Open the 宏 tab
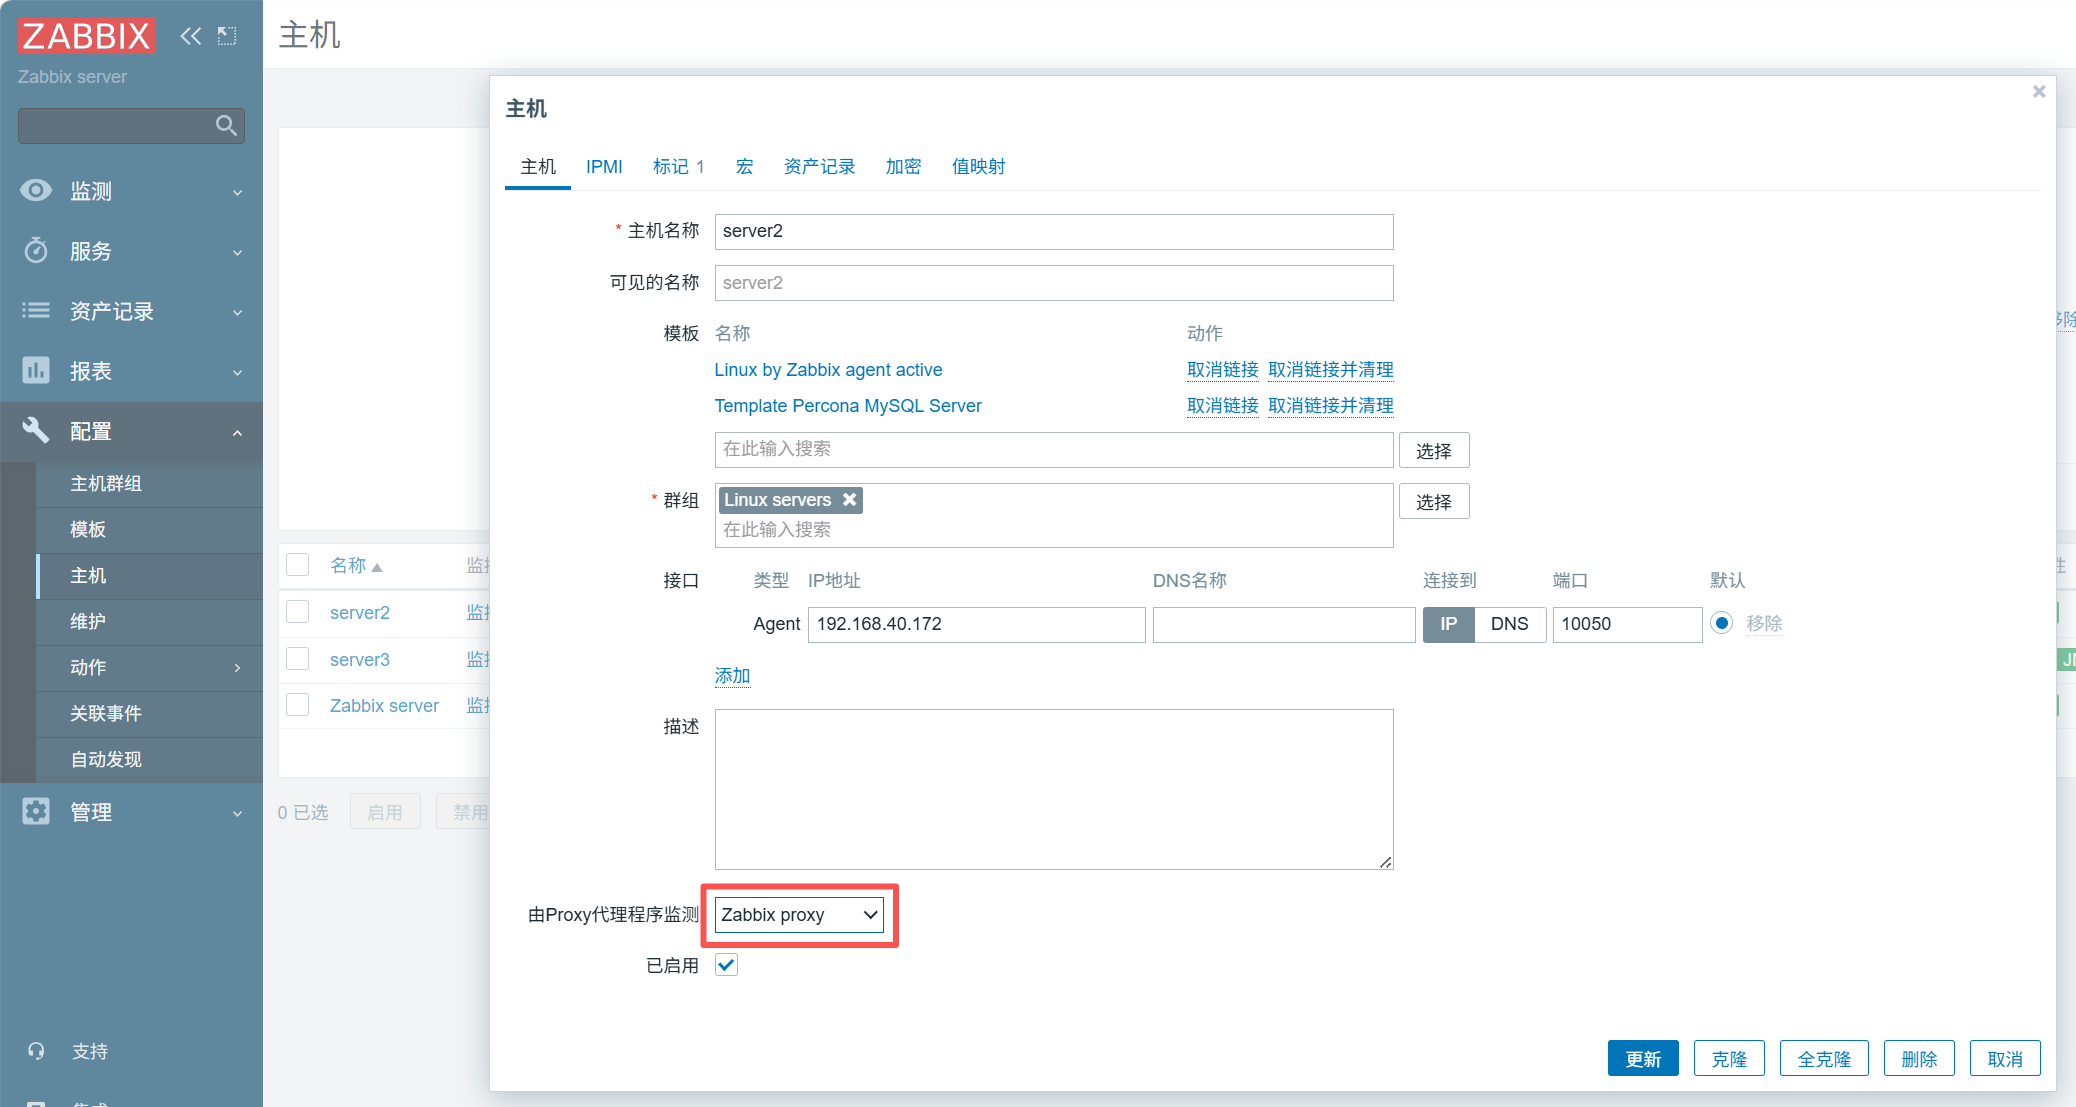This screenshot has width=2076, height=1107. [744, 167]
